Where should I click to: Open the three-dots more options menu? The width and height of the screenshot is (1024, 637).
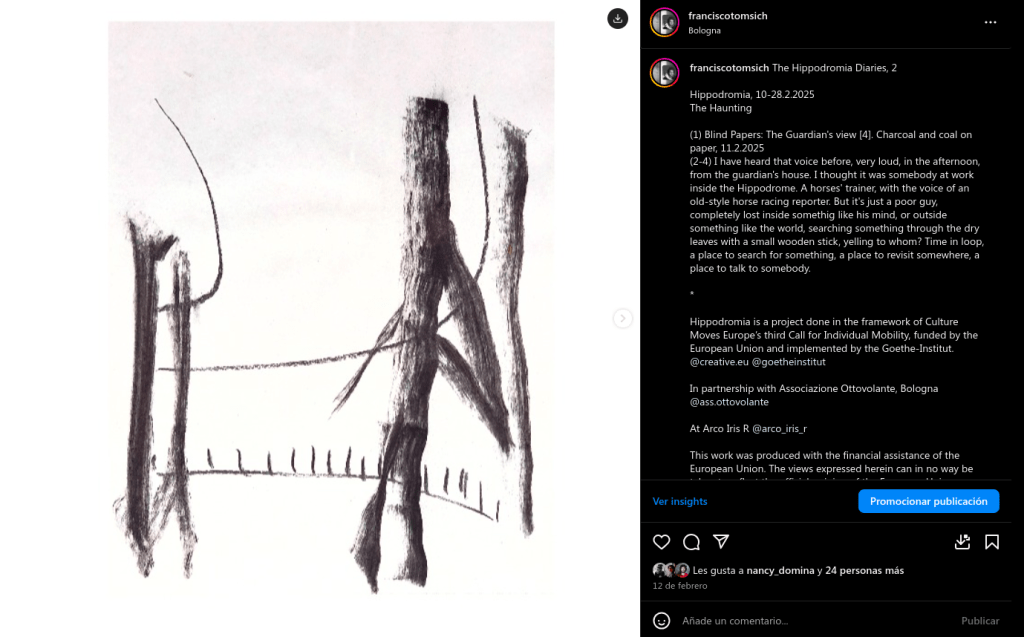(991, 22)
